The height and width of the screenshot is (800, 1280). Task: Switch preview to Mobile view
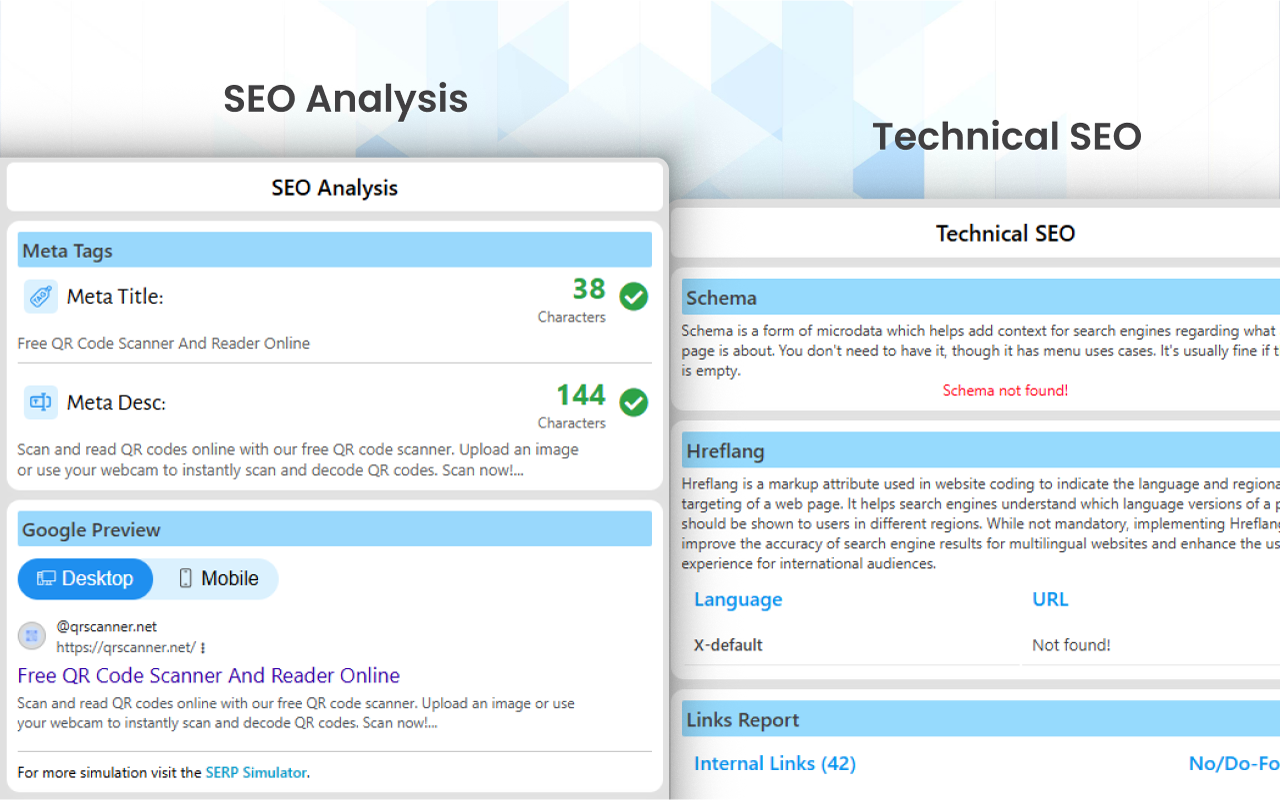click(217, 578)
